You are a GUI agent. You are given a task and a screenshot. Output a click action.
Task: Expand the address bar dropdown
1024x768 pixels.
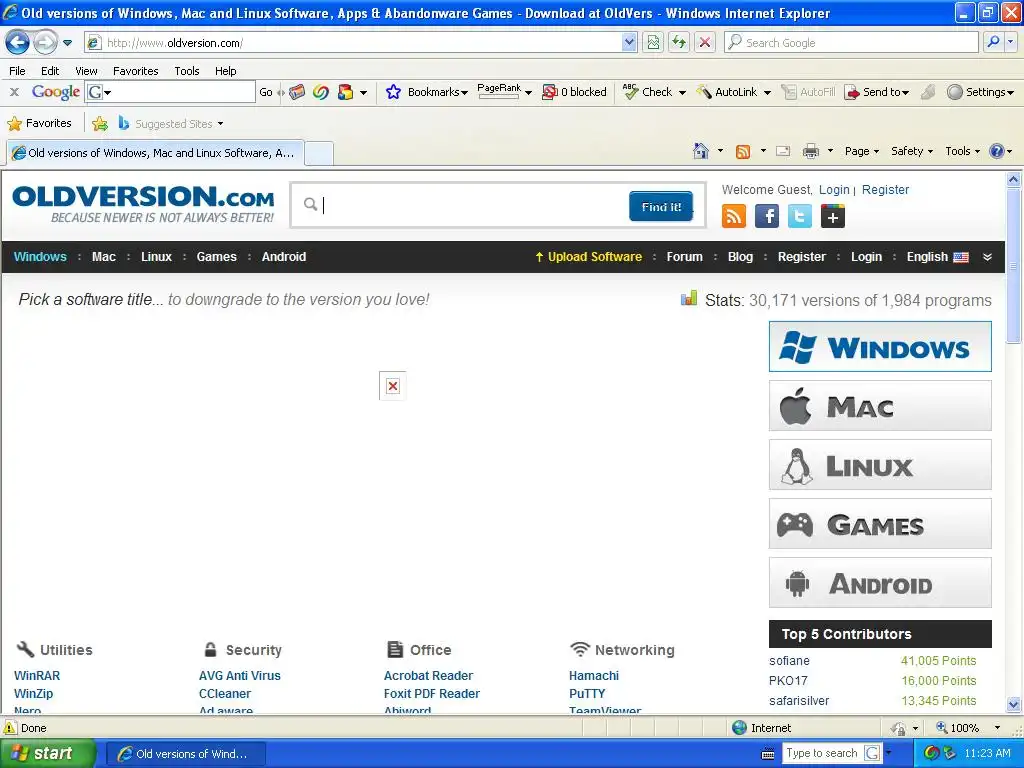pos(629,43)
